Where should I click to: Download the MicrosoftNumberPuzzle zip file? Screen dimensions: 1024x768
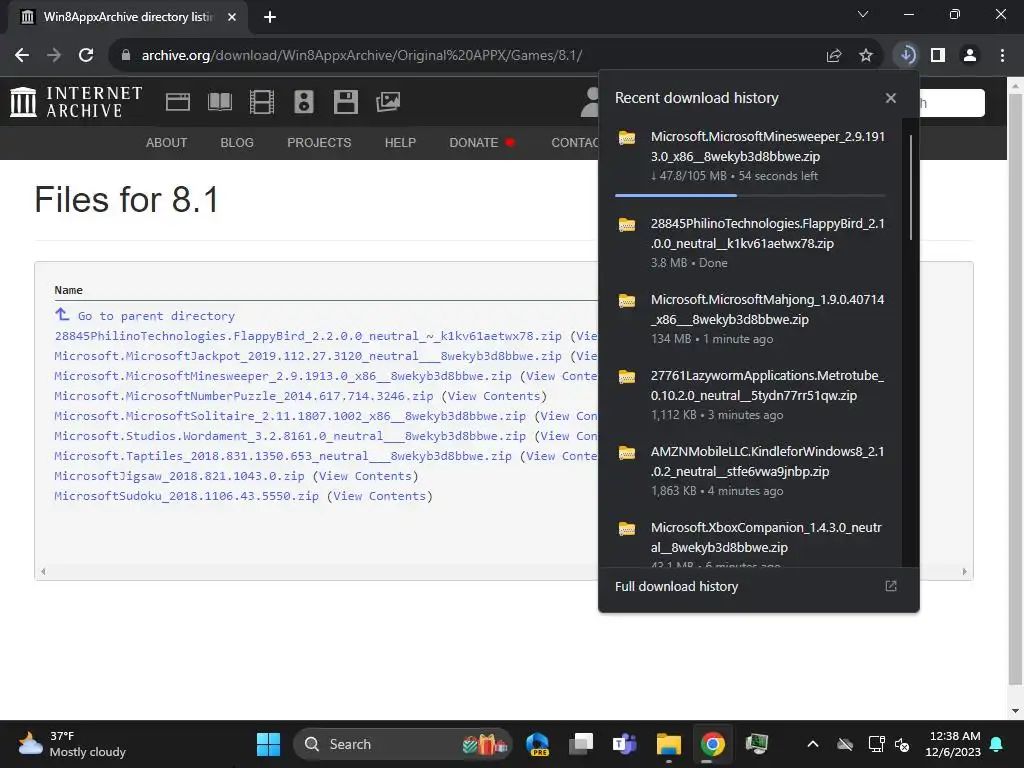tap(244, 396)
